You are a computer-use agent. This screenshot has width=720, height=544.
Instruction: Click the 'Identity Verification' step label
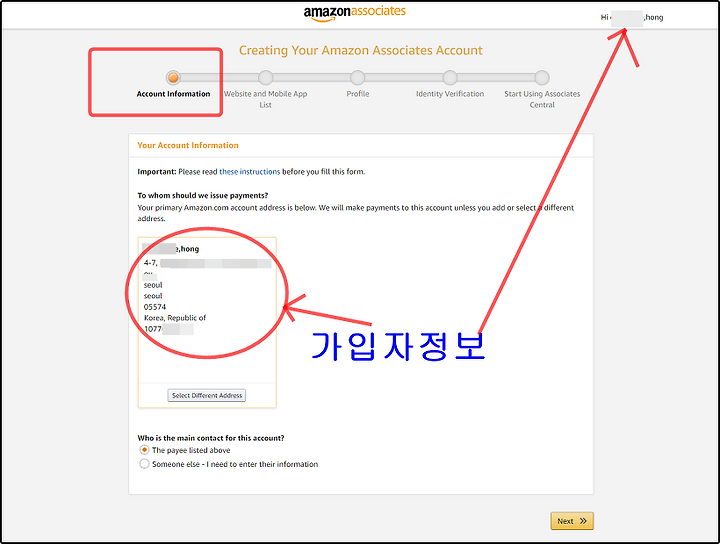450,94
